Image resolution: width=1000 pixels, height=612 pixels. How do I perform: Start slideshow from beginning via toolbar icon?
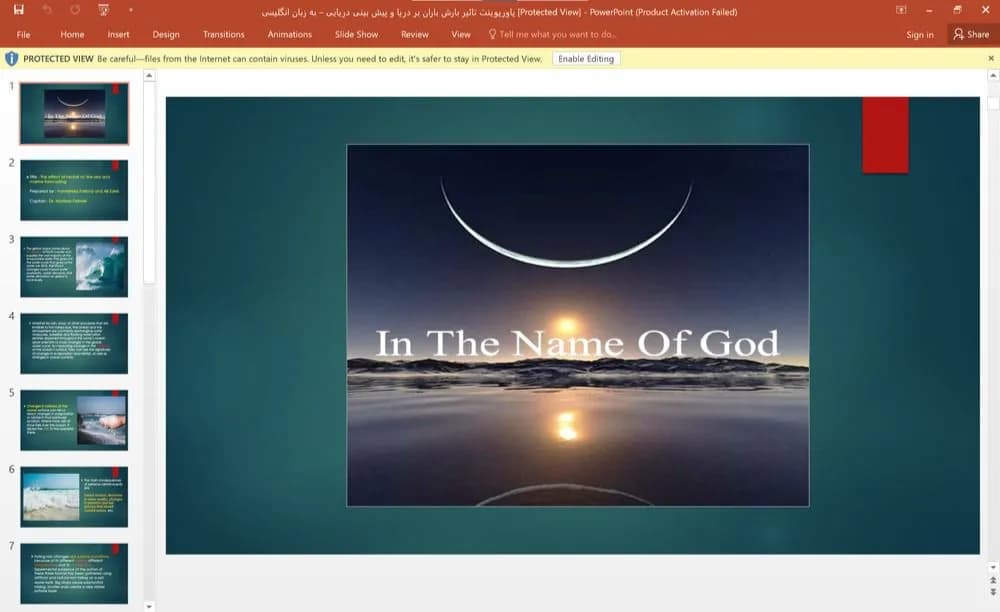point(103,10)
